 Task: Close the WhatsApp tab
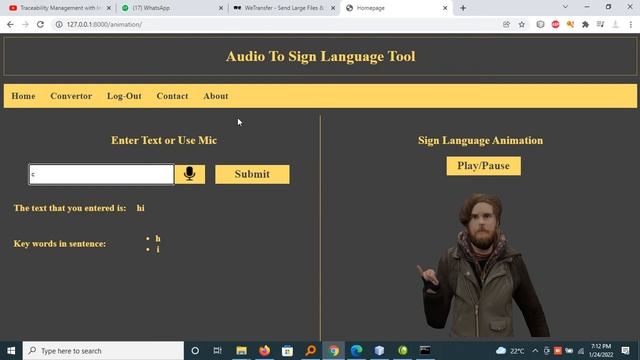(221, 8)
